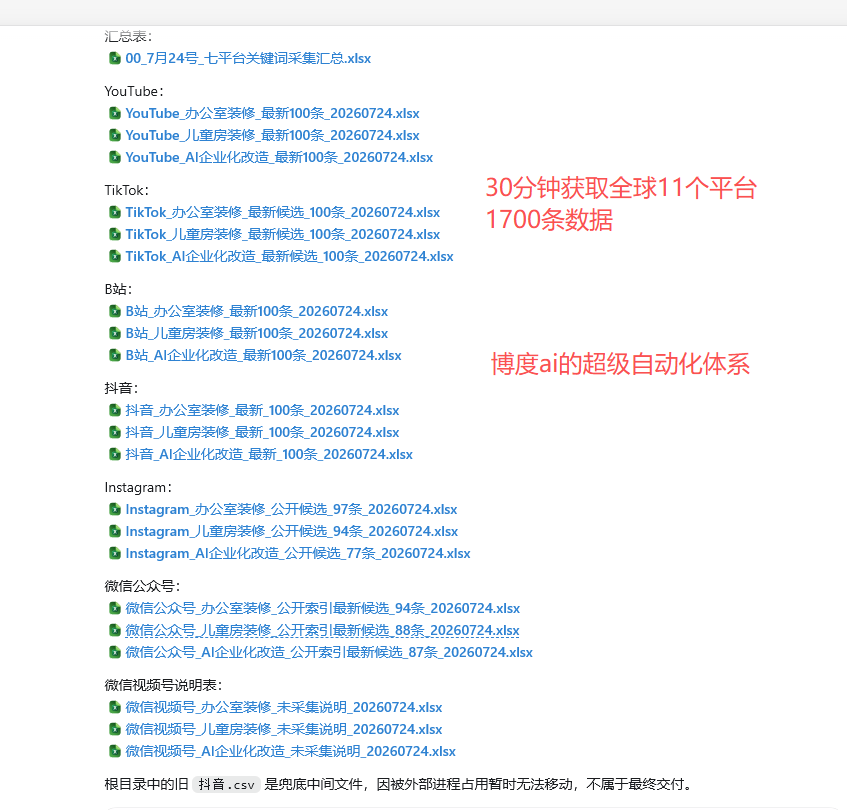Open 抖音_儿童房装修_最新_100条 file link
Screen dimensions: 847x810
tap(263, 433)
